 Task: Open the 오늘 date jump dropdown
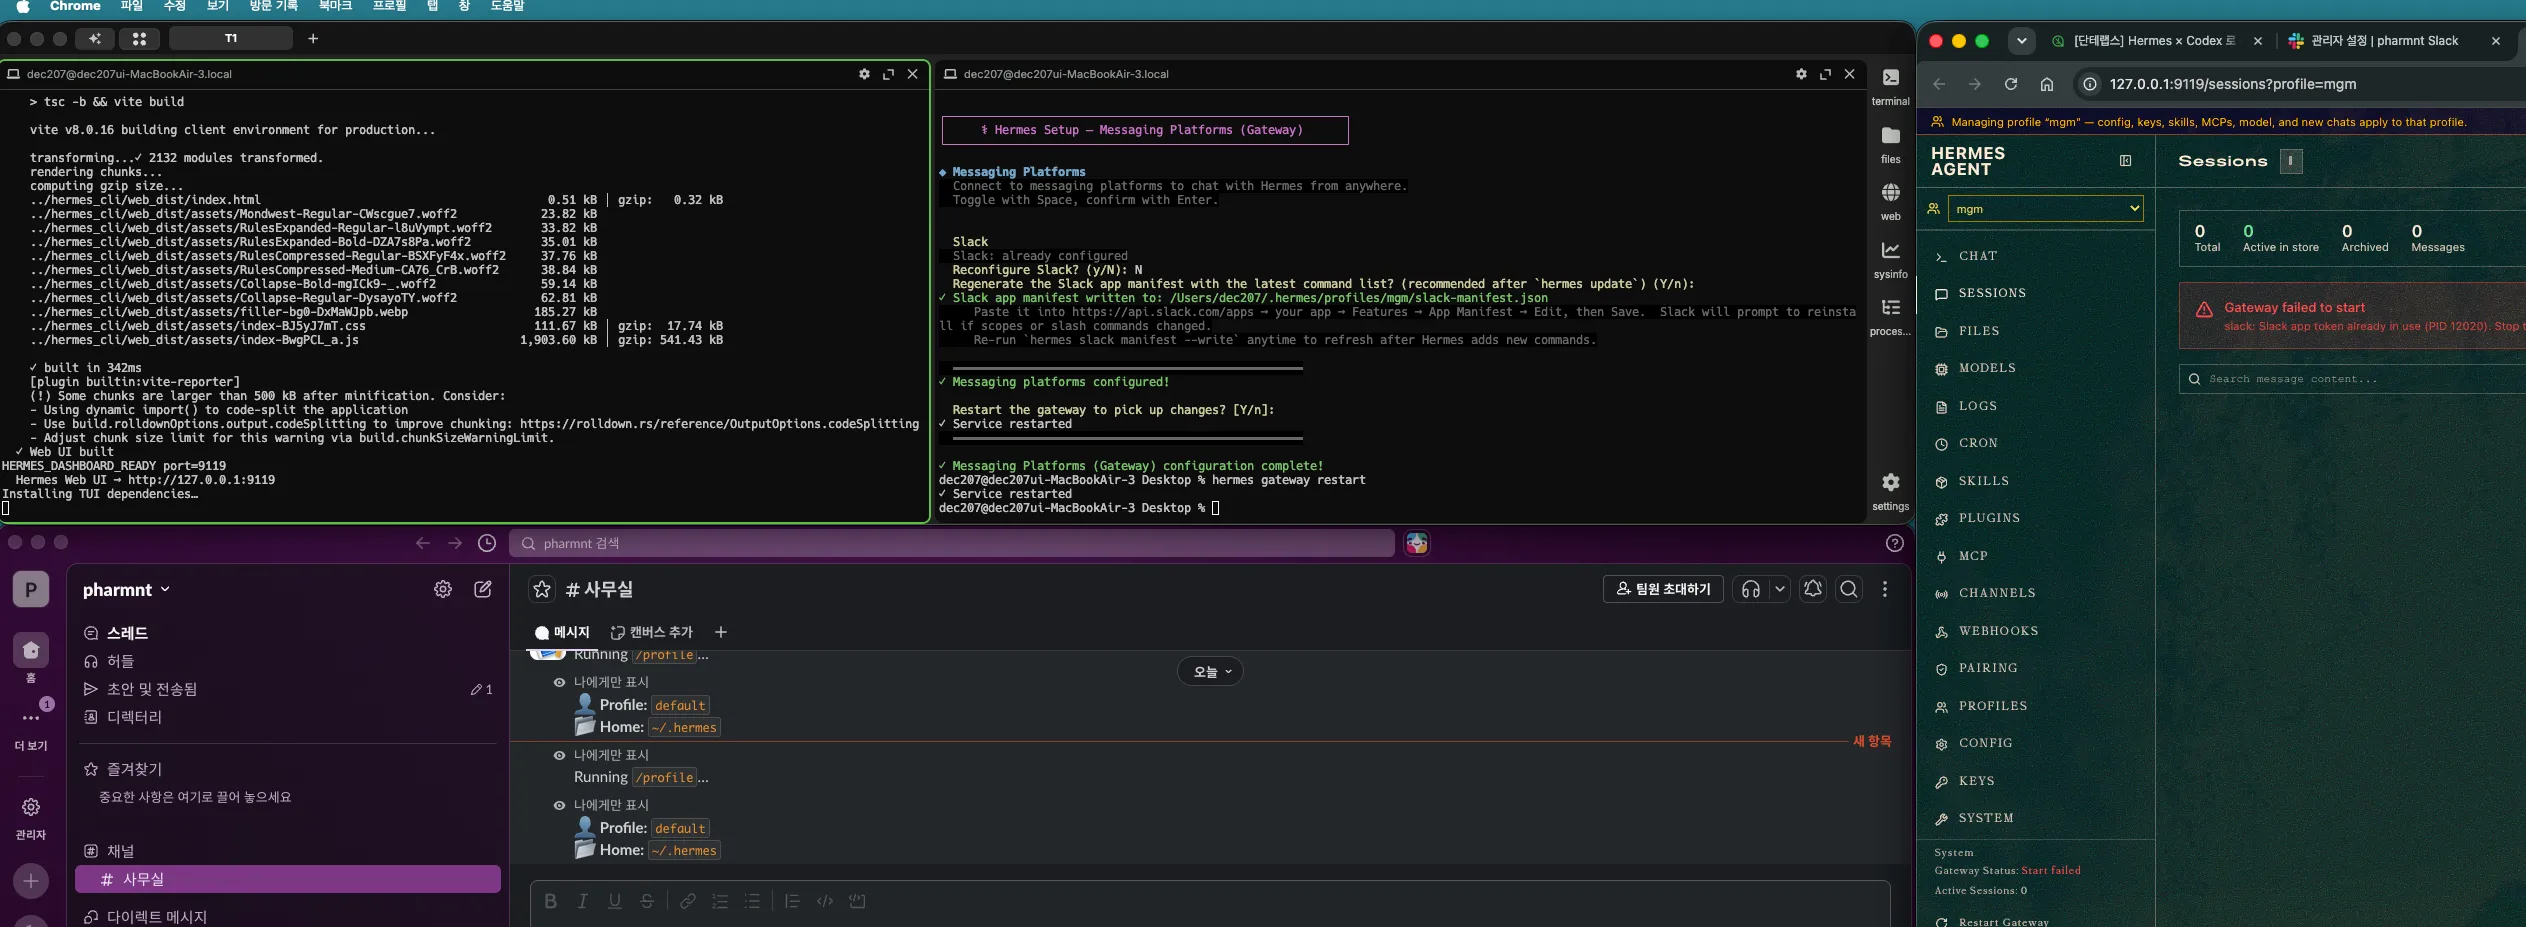click(1210, 672)
